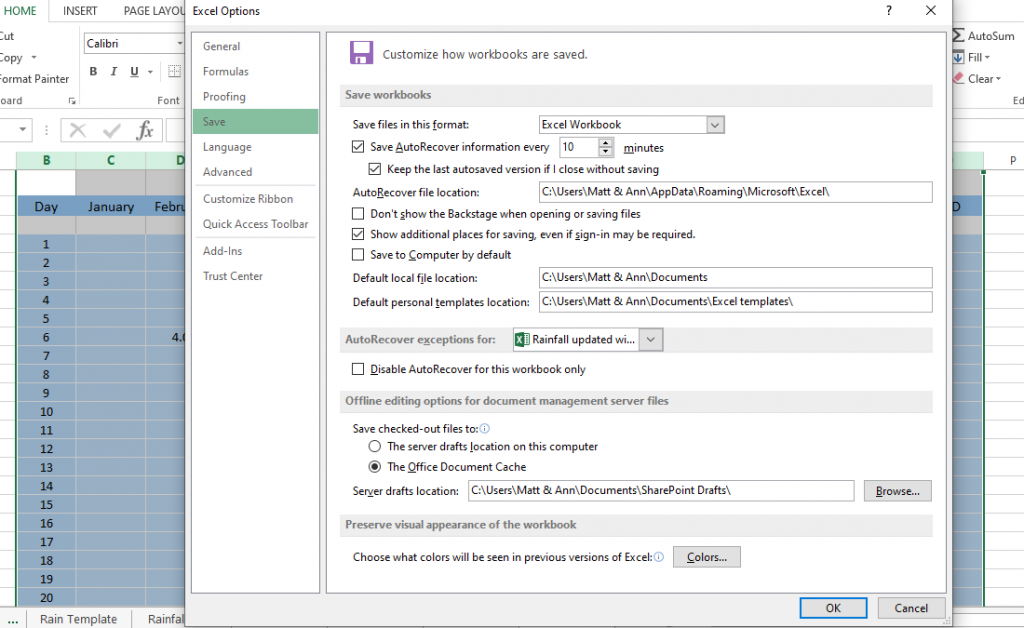This screenshot has height=628, width=1024.
Task: Expand the Underline style dropdown arrow
Action: (x=150, y=72)
